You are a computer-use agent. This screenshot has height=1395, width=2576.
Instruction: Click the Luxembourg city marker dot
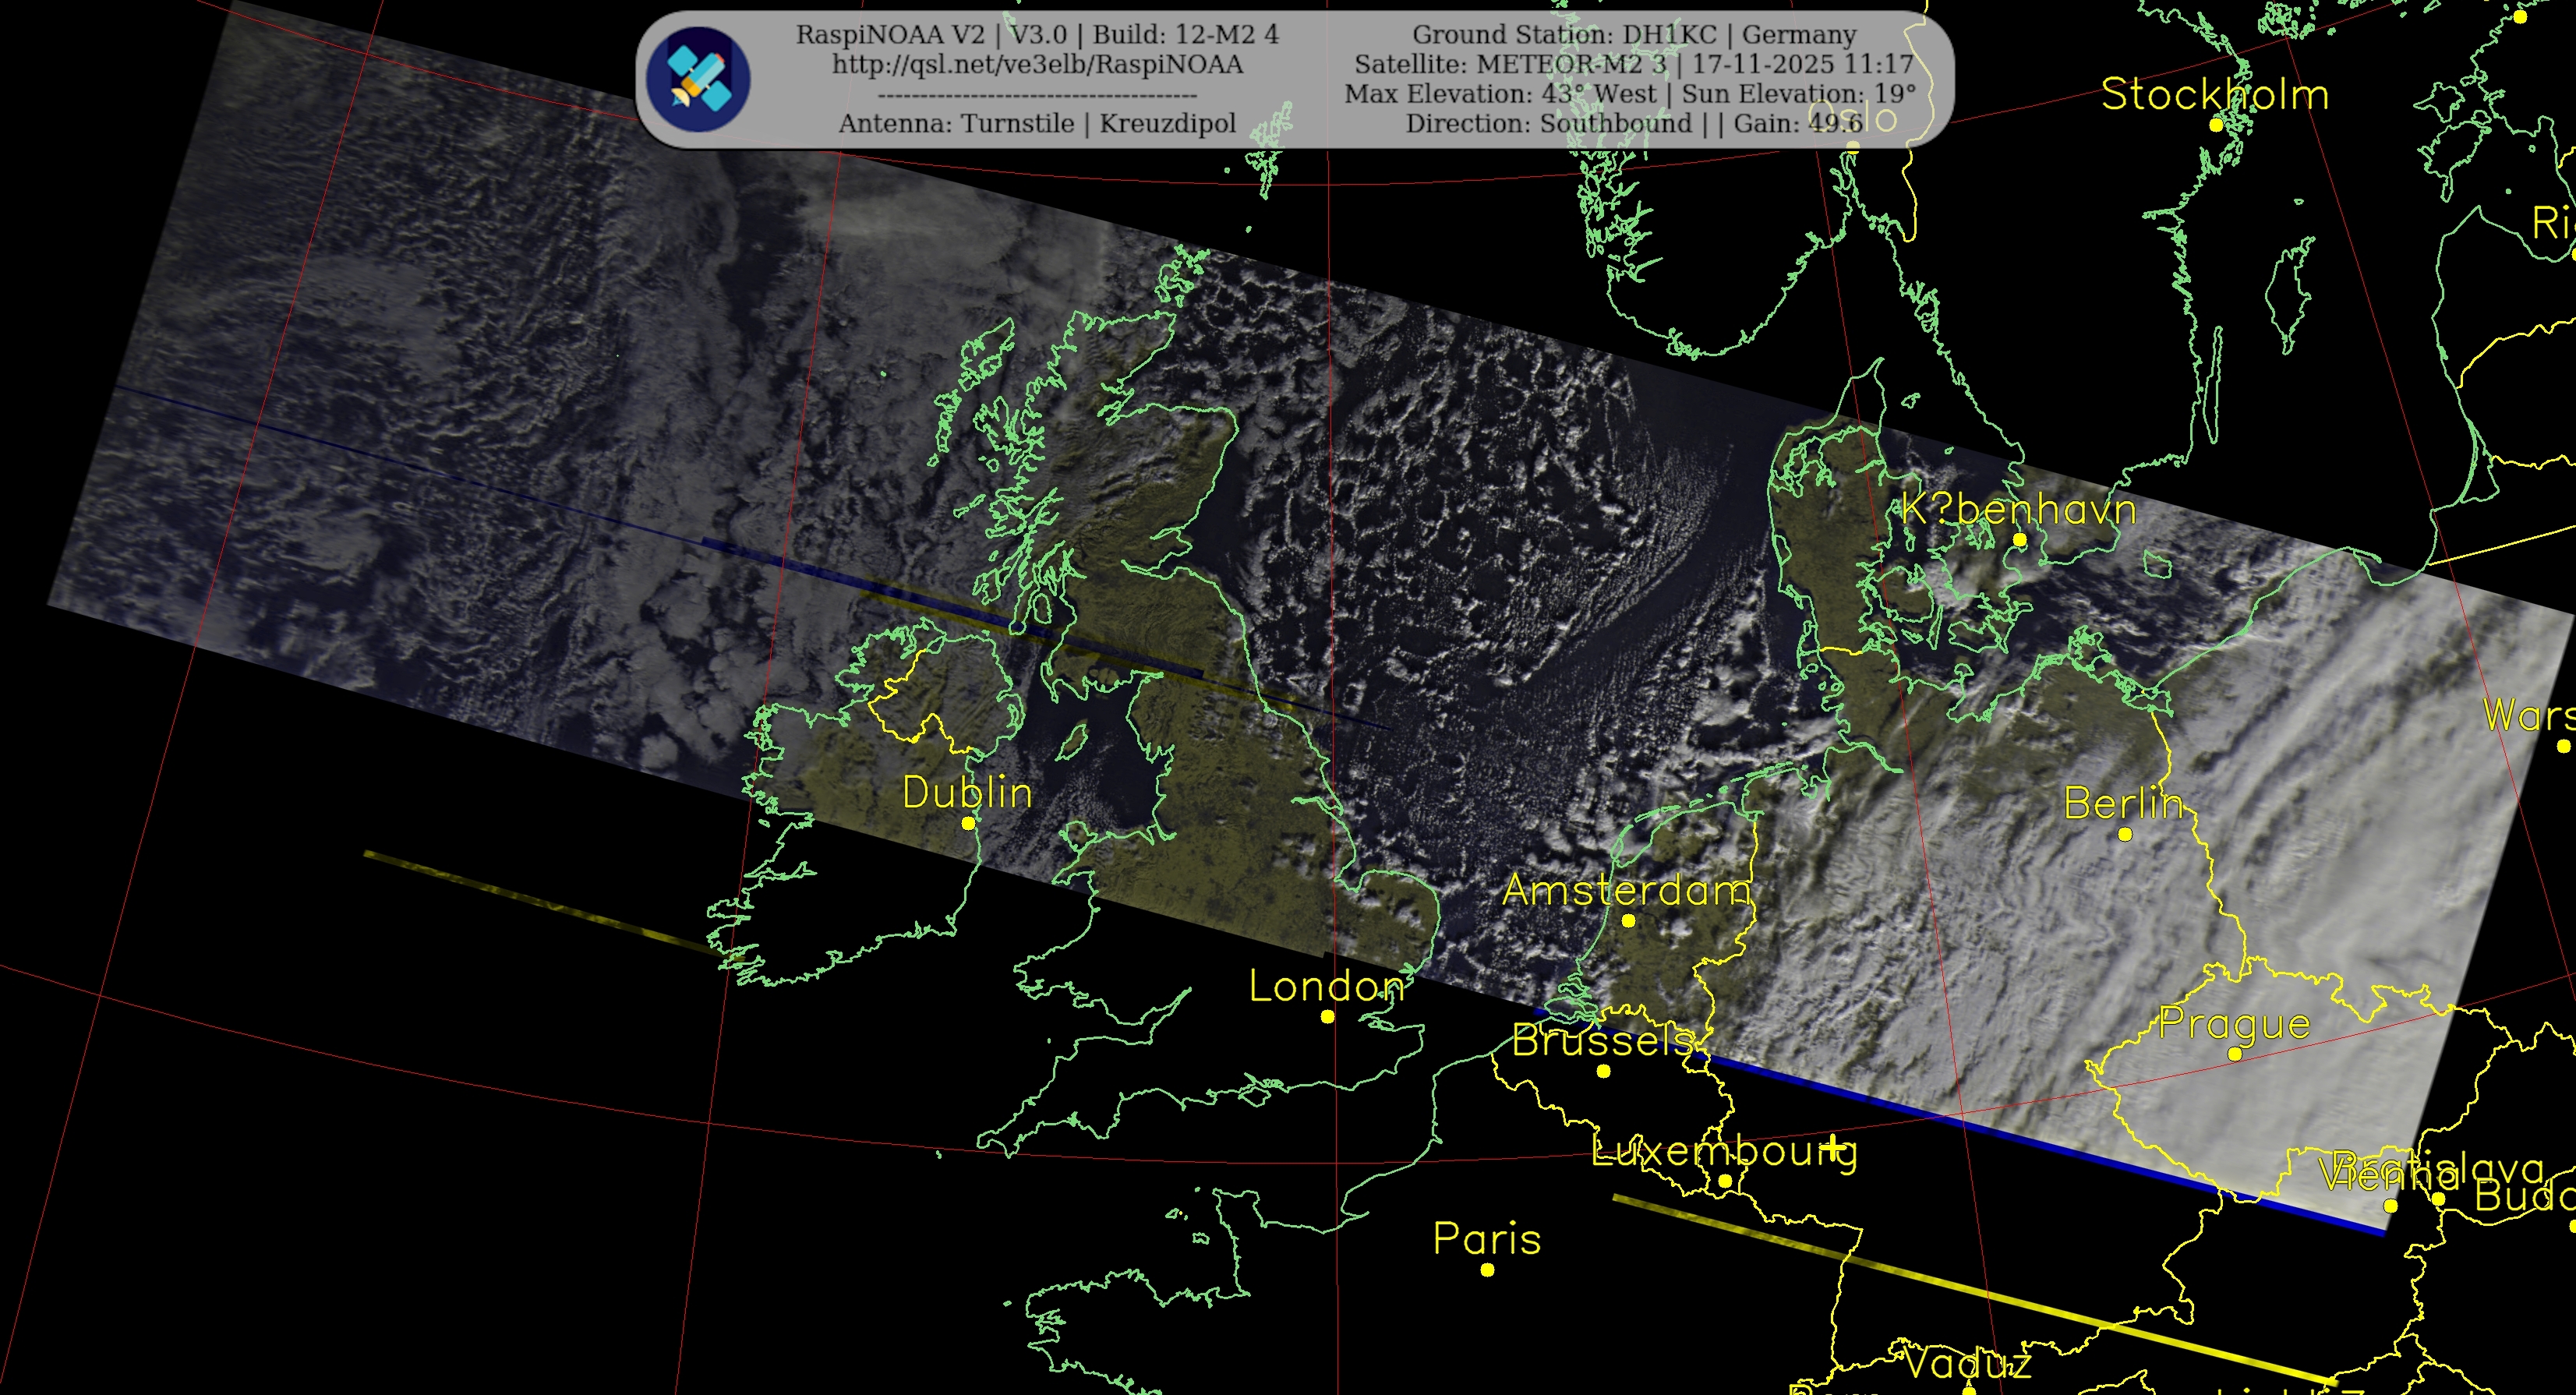1725,1181
